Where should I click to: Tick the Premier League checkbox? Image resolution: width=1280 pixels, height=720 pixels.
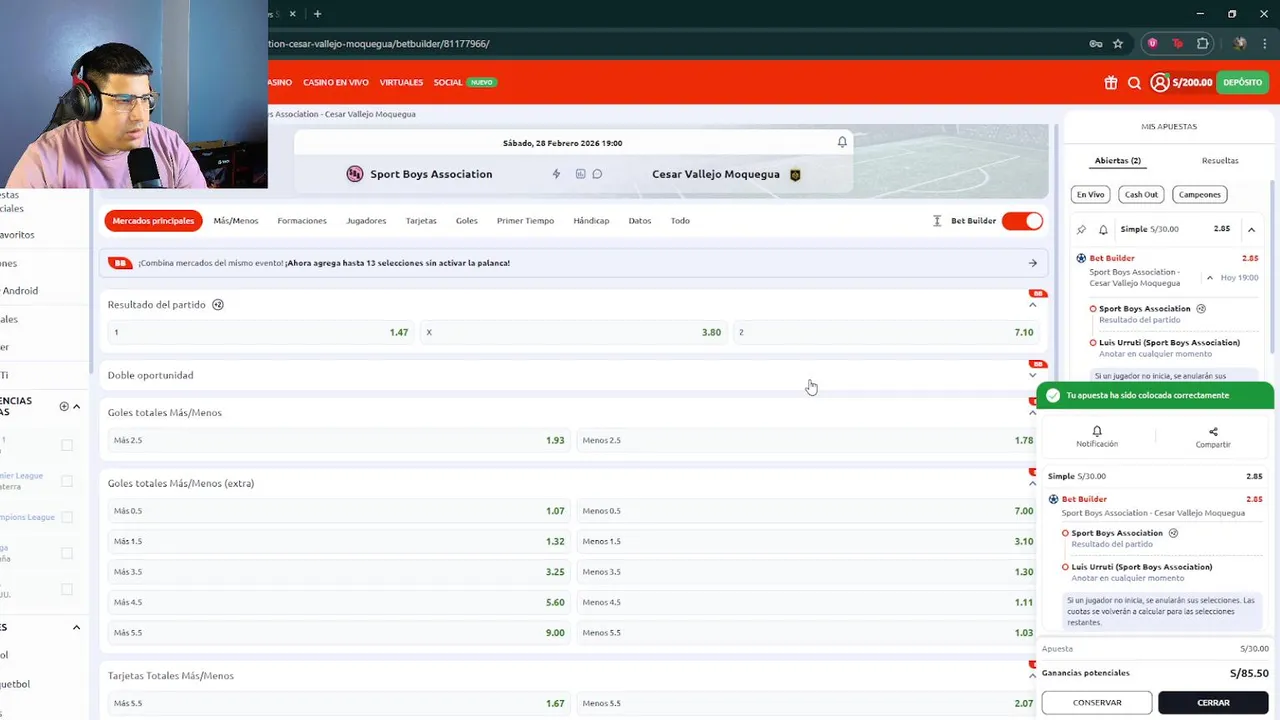point(67,481)
